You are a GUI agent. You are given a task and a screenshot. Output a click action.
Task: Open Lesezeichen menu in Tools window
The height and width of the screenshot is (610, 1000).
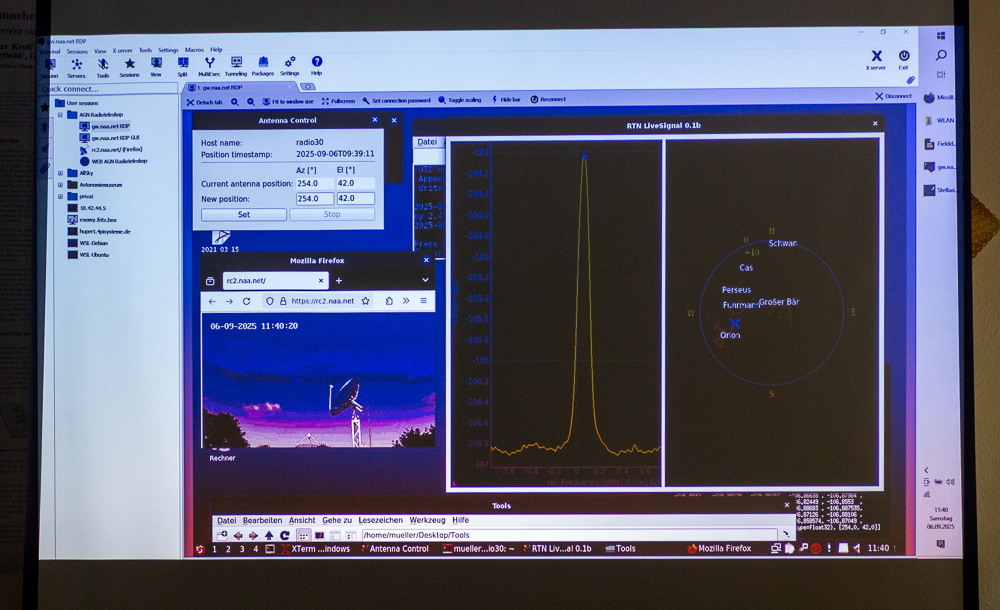click(x=379, y=520)
